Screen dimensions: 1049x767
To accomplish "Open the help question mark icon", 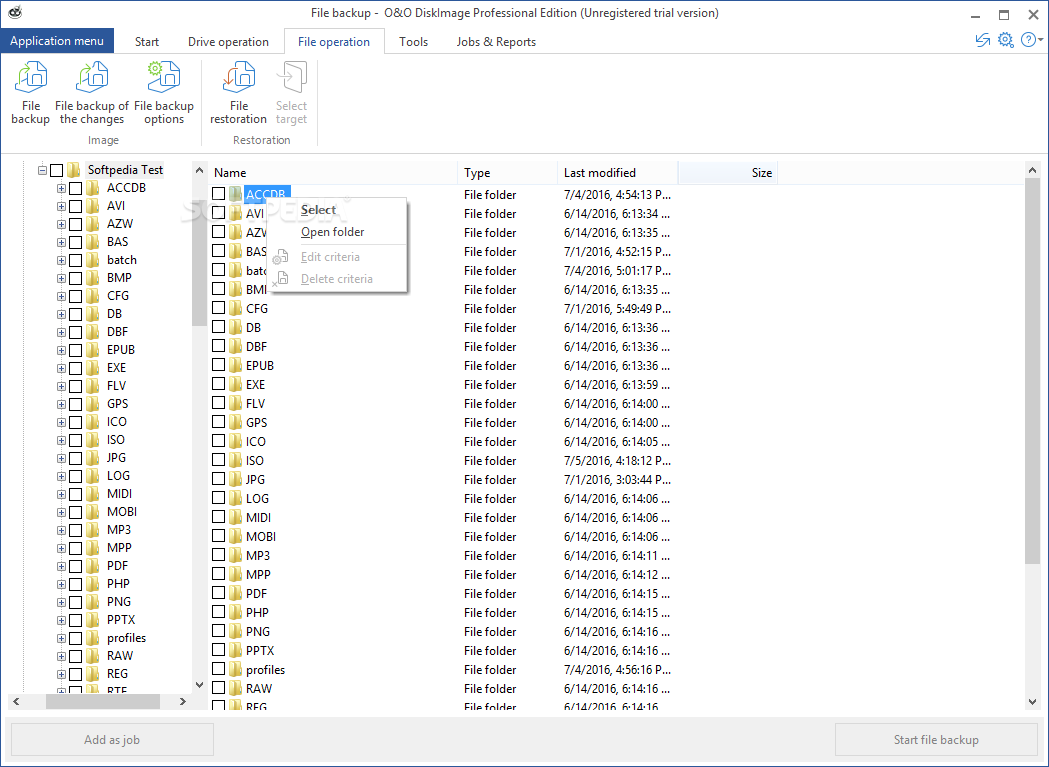I will 1028,40.
